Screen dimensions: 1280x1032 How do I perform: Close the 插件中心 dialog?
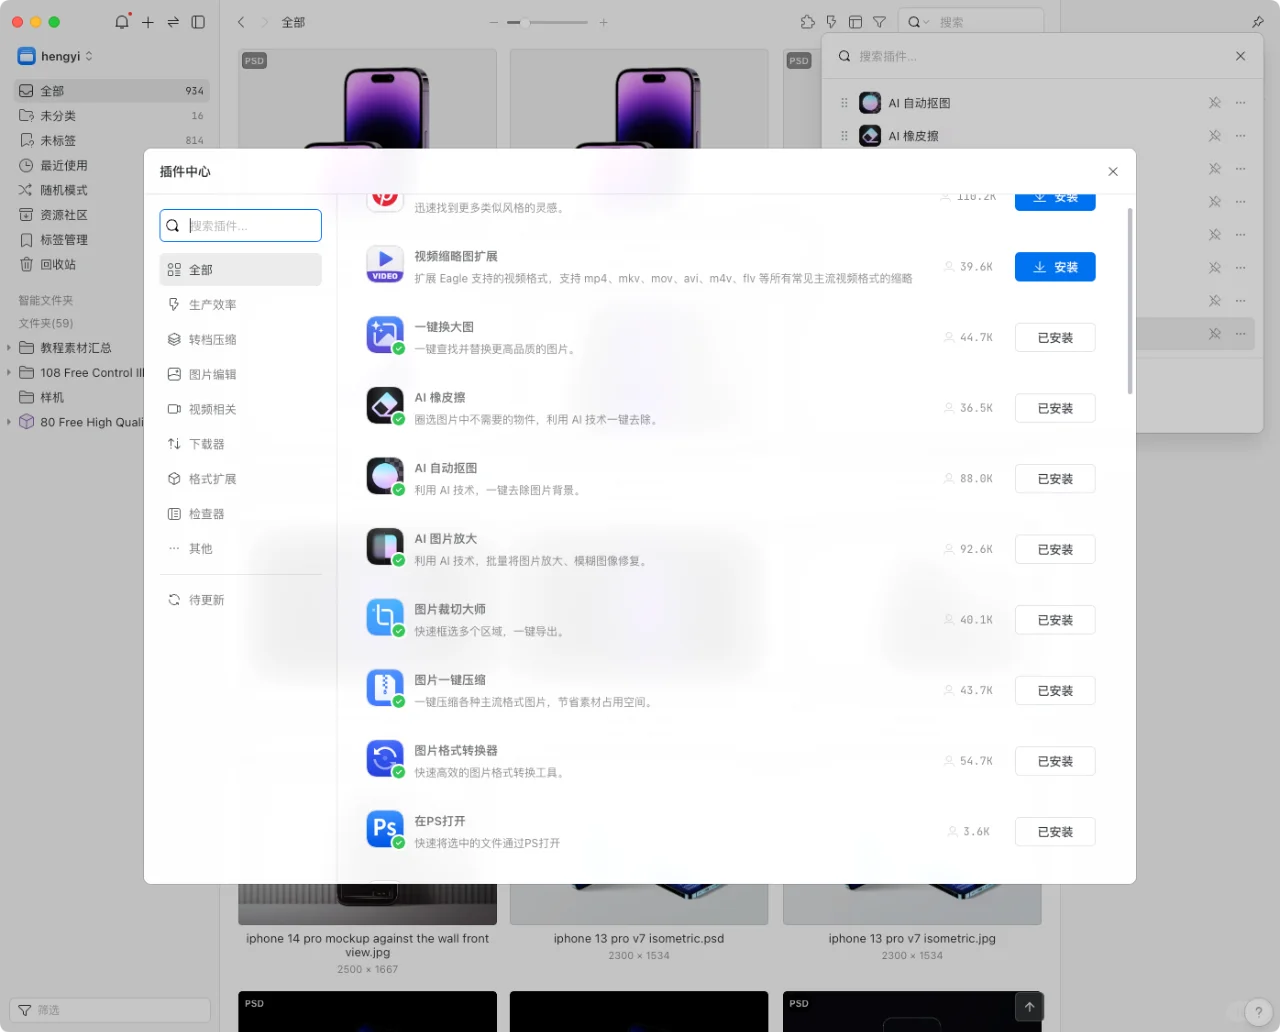pos(1113,172)
